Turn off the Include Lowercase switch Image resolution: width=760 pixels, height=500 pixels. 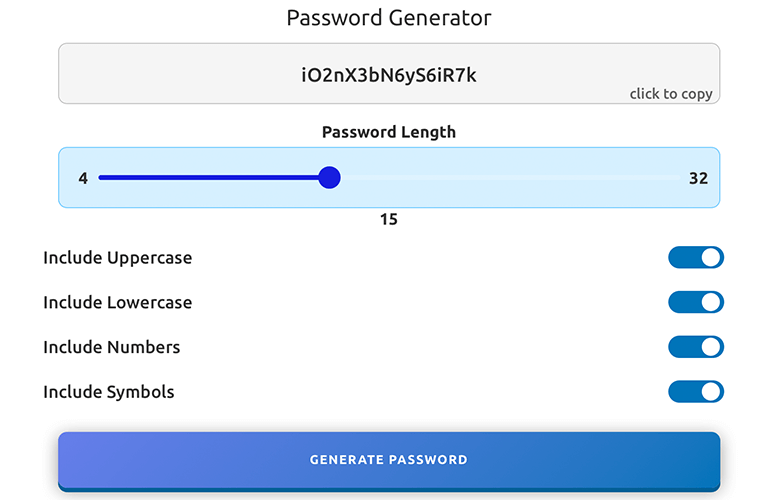coord(696,302)
